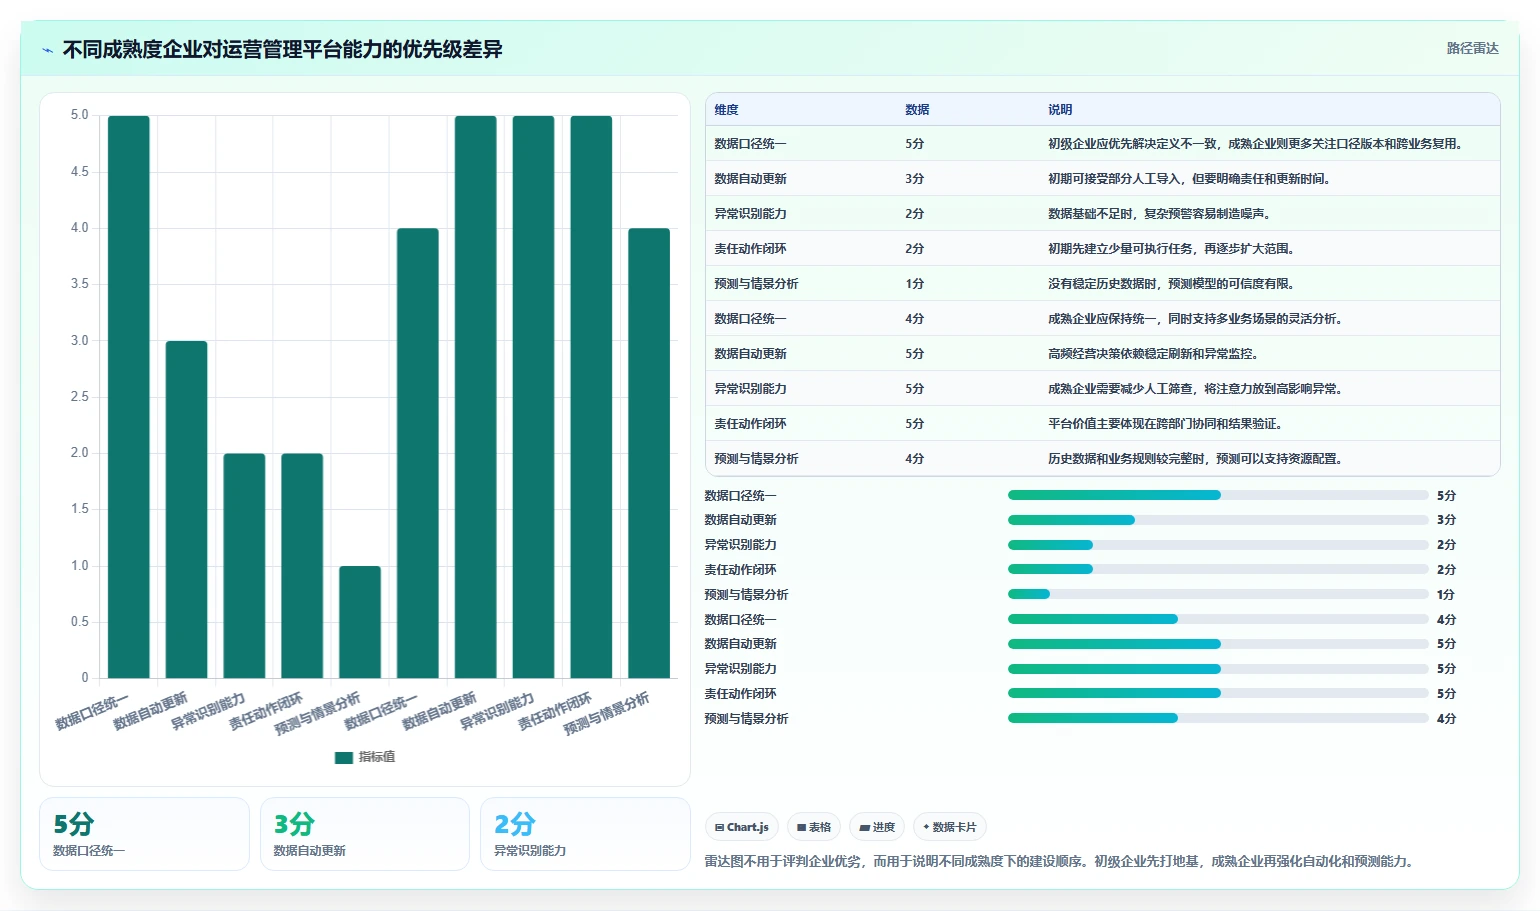Click the 数据自动更新 progress bar showing 3分
Image resolution: width=1540 pixels, height=911 pixels.
[x=1218, y=520]
